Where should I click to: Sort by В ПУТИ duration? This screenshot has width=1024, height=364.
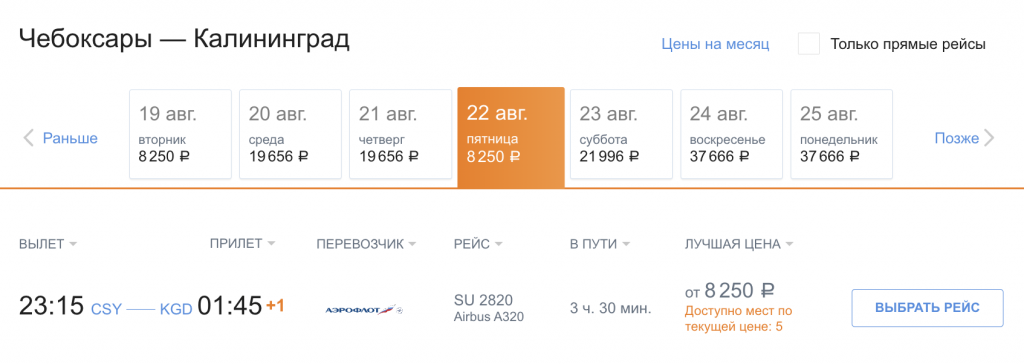tap(626, 244)
